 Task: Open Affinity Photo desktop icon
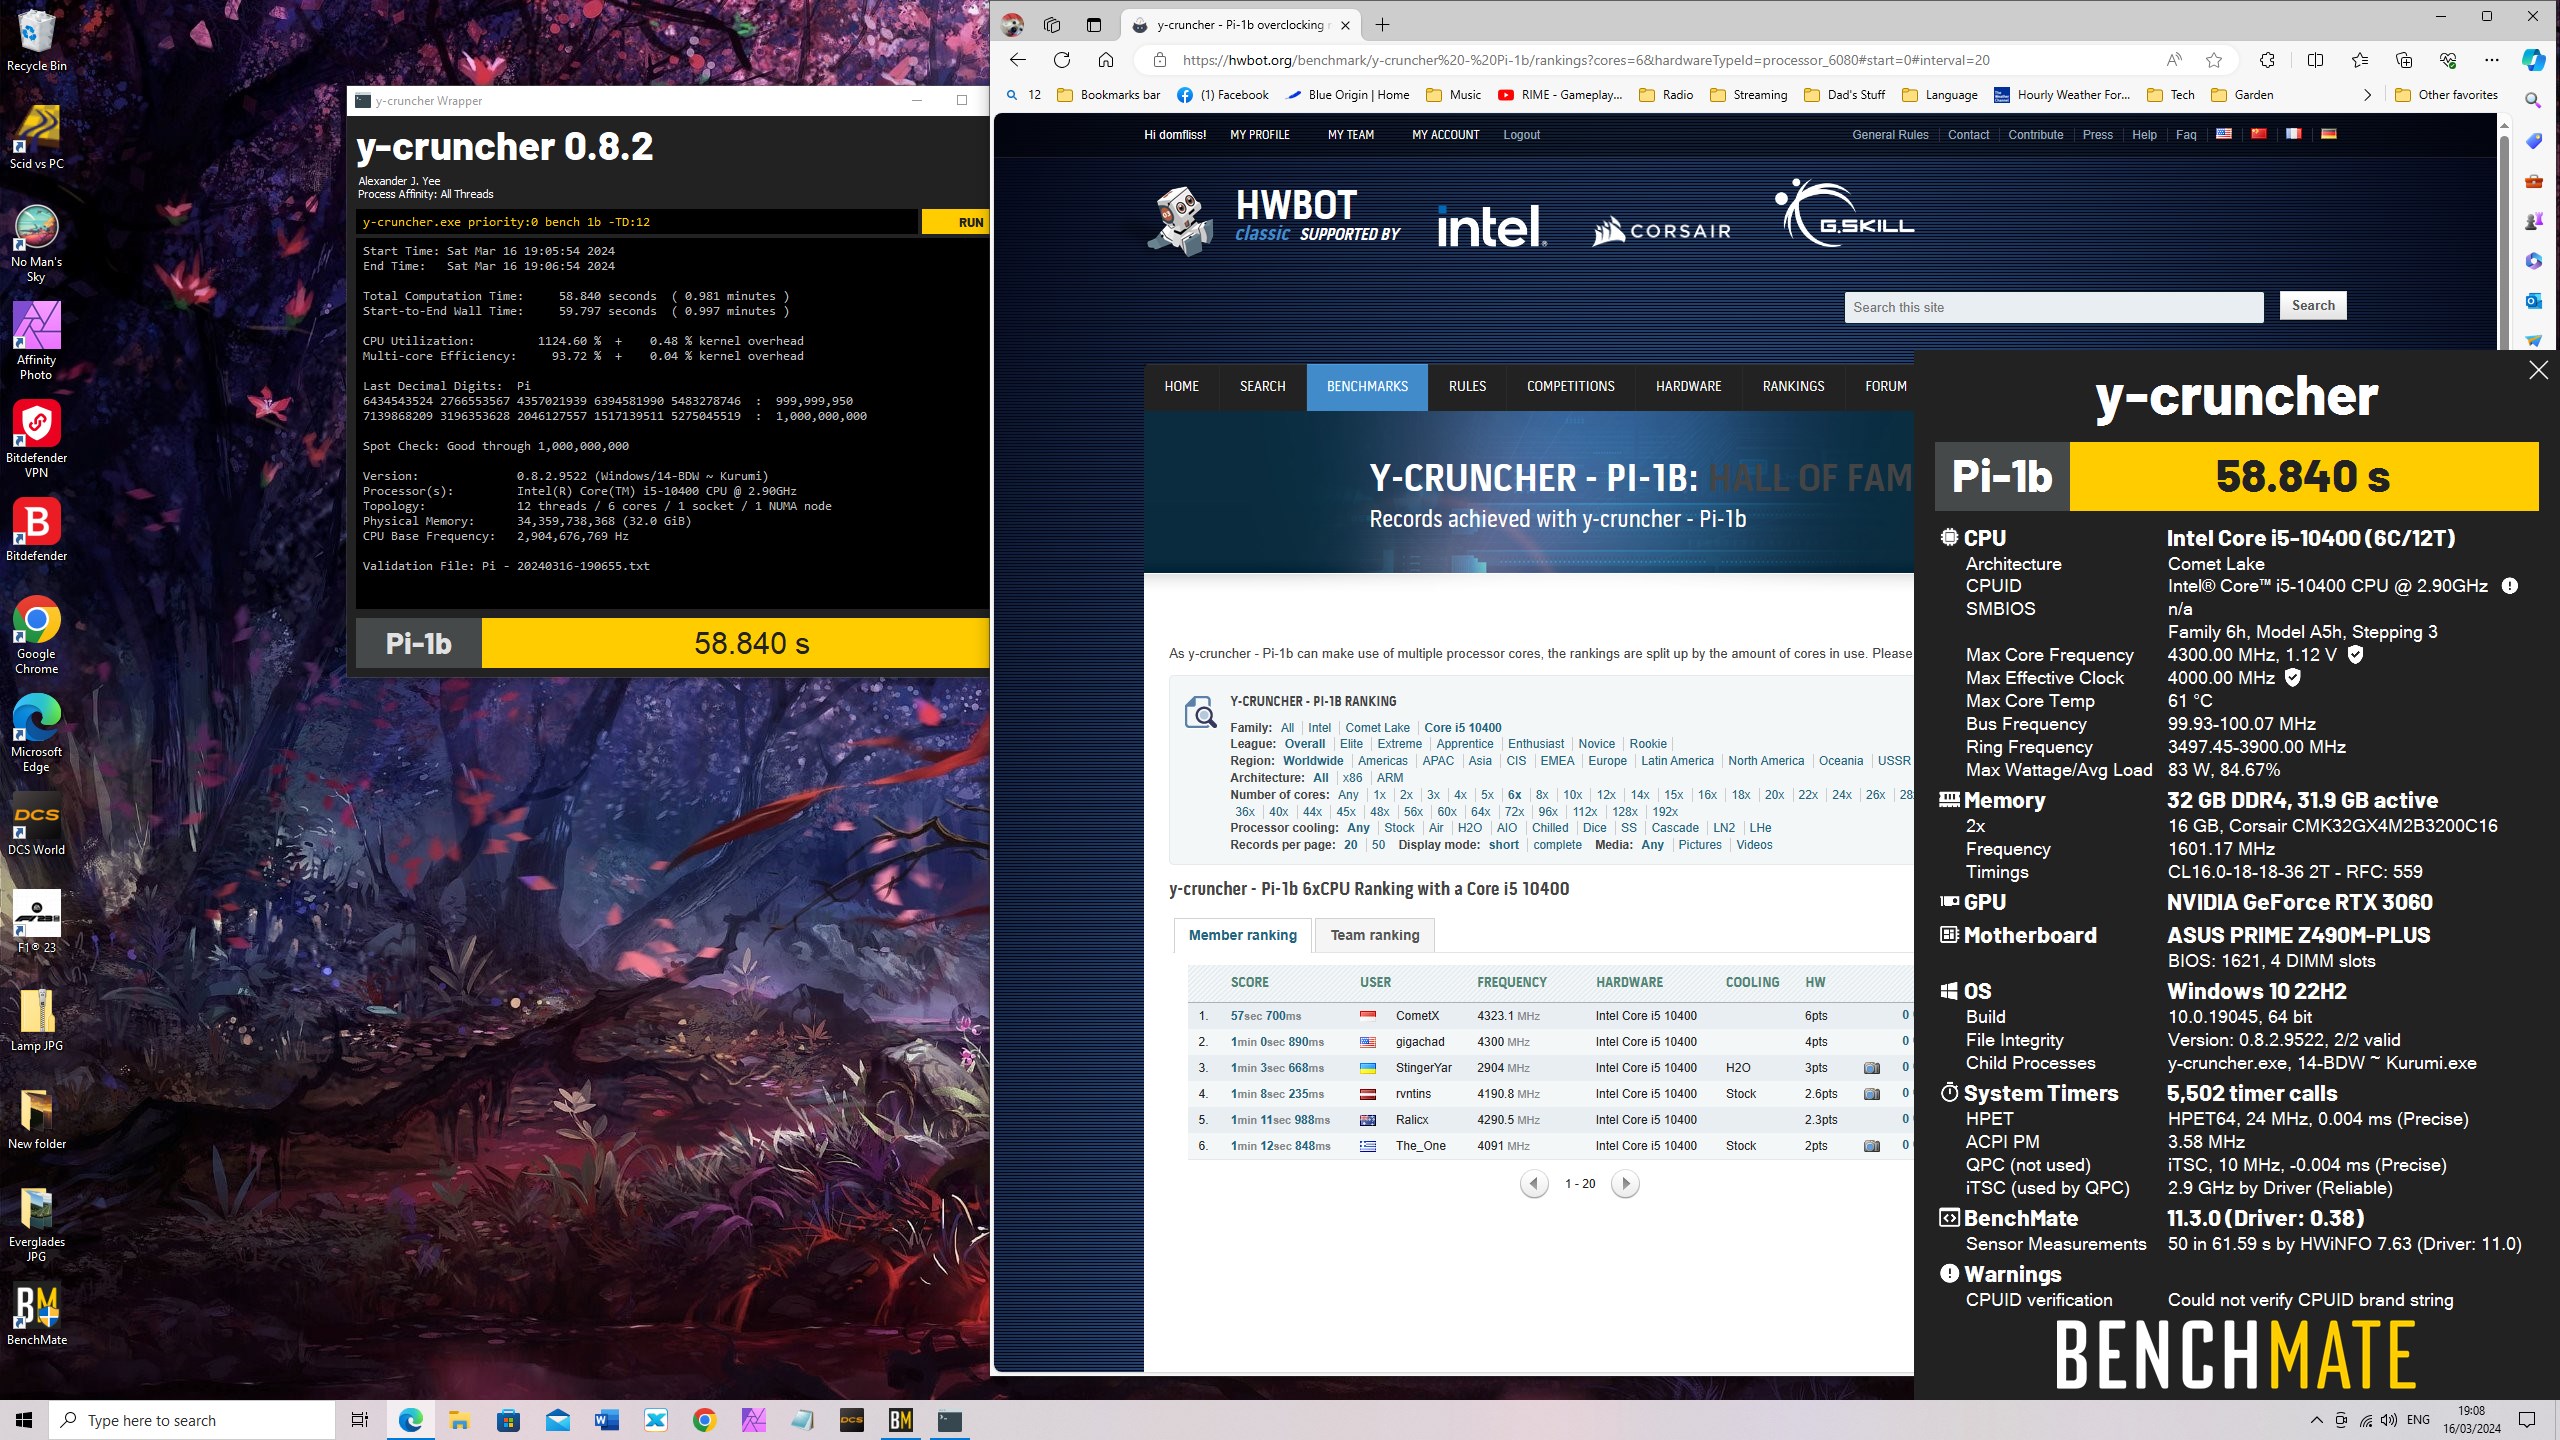[x=36, y=341]
